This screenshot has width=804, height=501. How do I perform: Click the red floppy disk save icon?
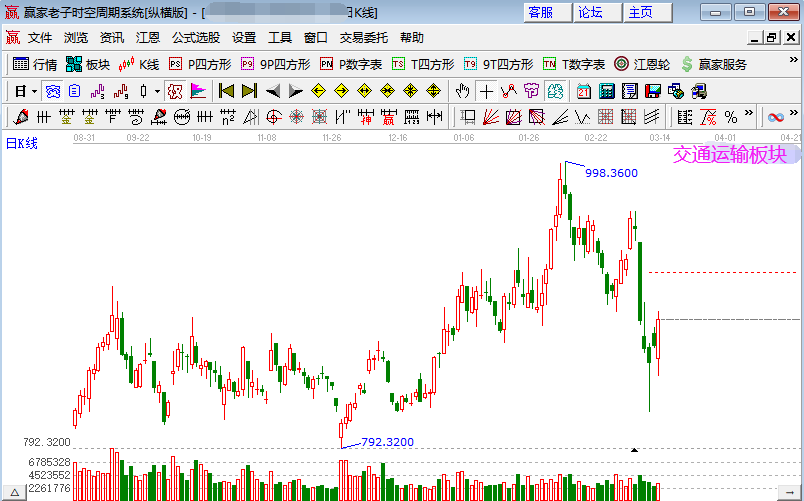(x=653, y=91)
